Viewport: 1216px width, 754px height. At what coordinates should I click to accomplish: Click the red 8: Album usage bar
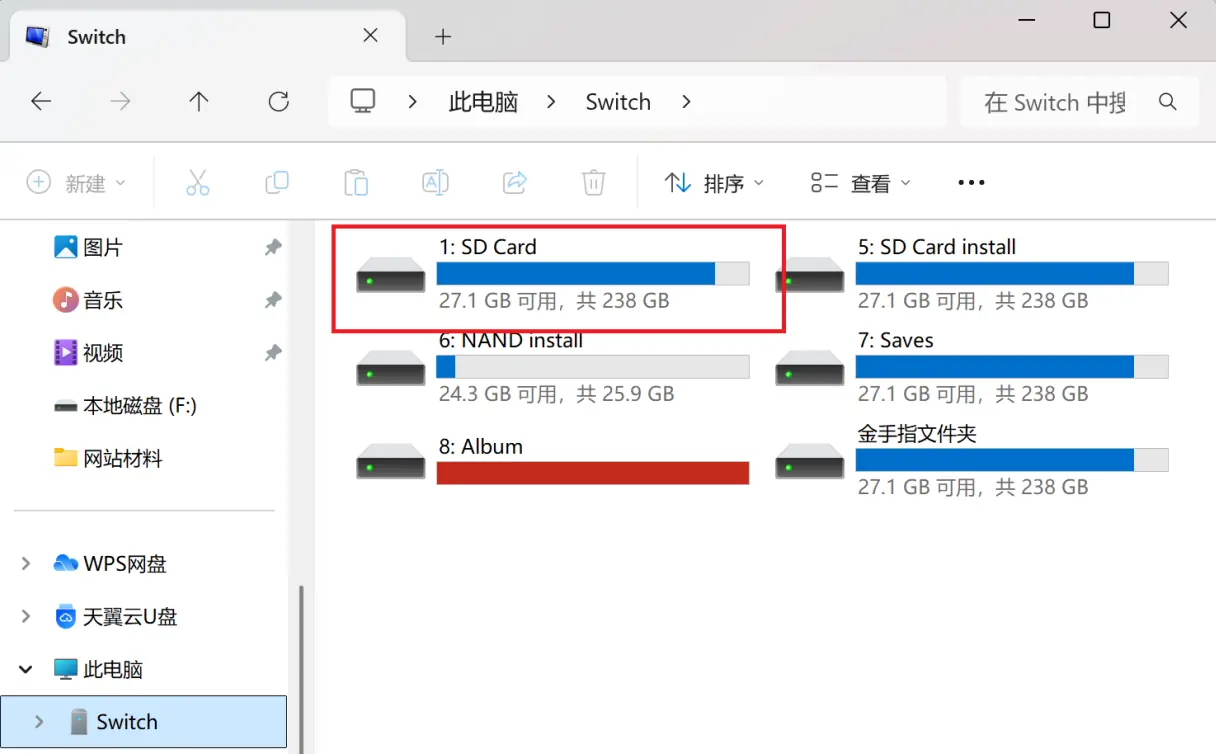coord(593,473)
